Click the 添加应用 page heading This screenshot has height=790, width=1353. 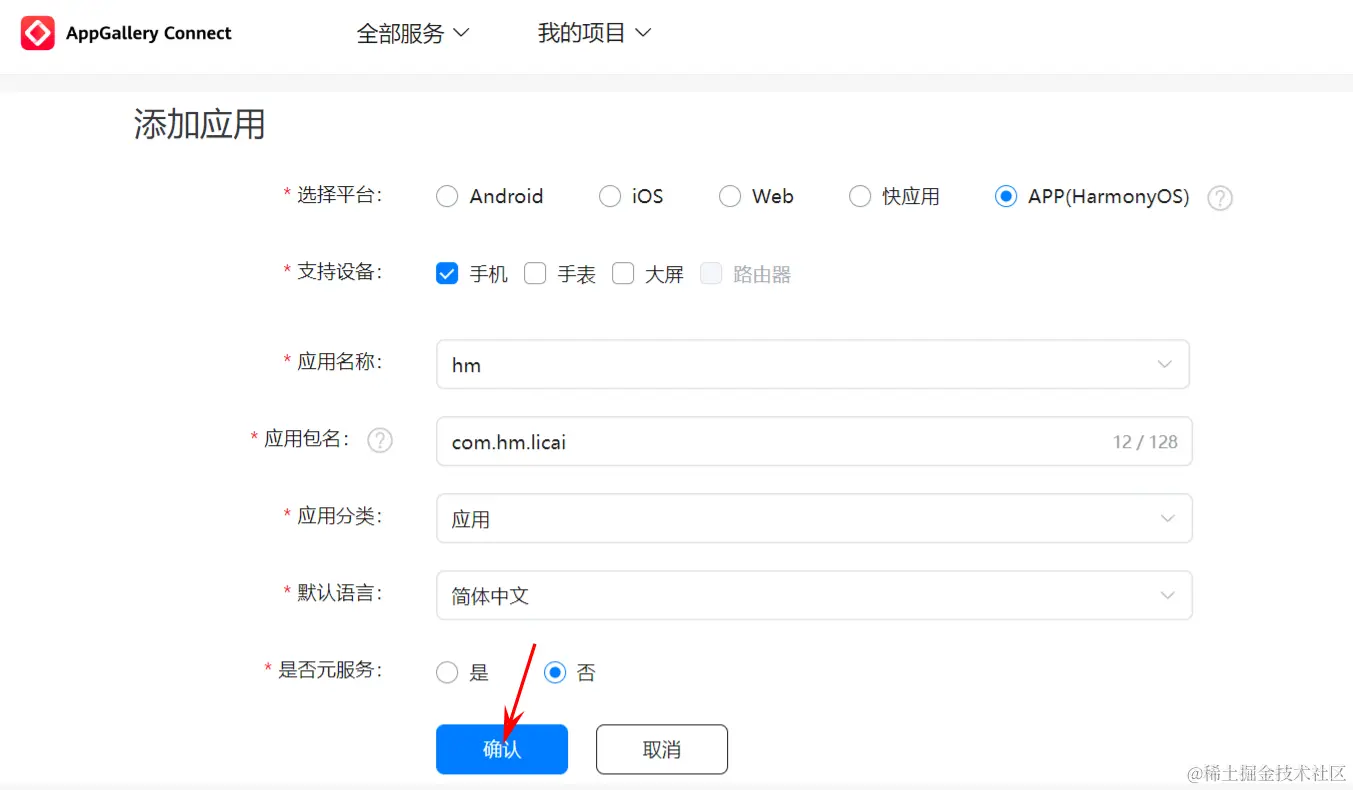[200, 124]
